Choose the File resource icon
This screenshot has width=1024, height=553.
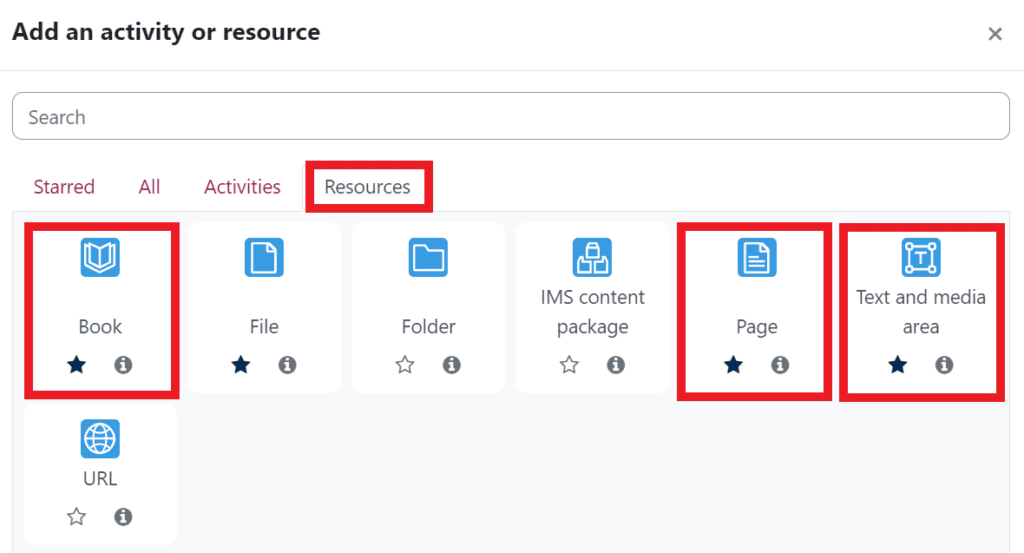click(x=264, y=258)
